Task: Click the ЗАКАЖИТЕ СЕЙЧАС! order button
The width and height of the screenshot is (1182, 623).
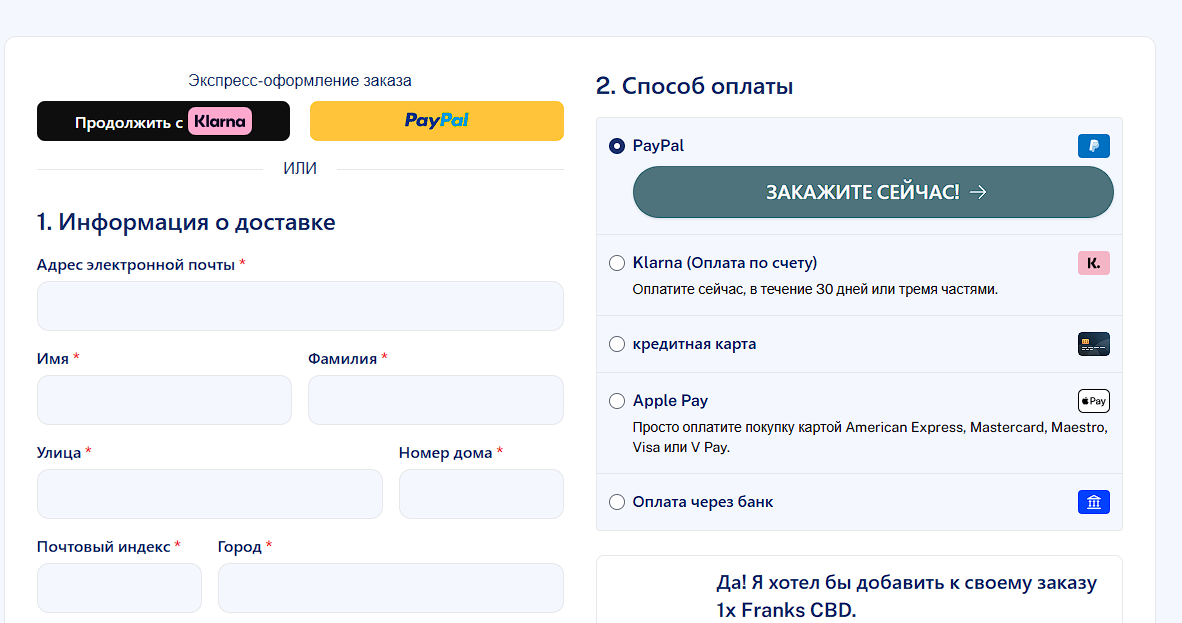Action: [x=873, y=192]
